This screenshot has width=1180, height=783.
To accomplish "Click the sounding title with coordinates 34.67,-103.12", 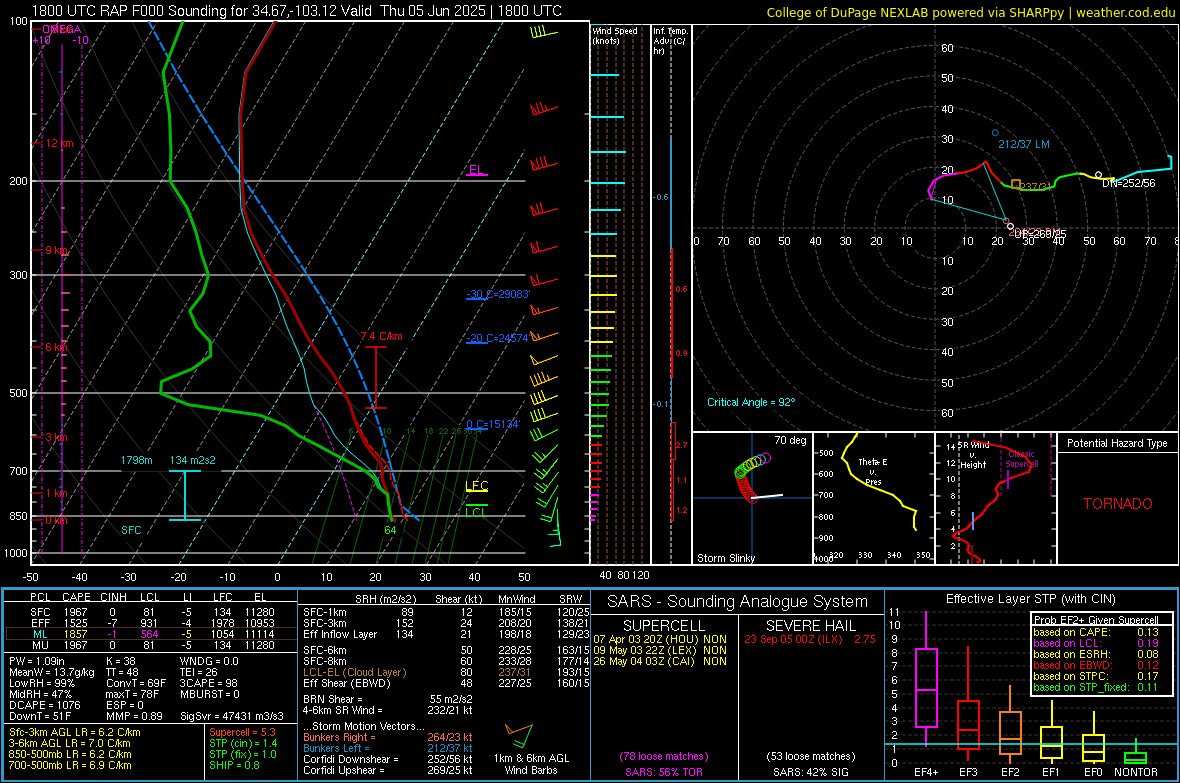I will pos(297,11).
